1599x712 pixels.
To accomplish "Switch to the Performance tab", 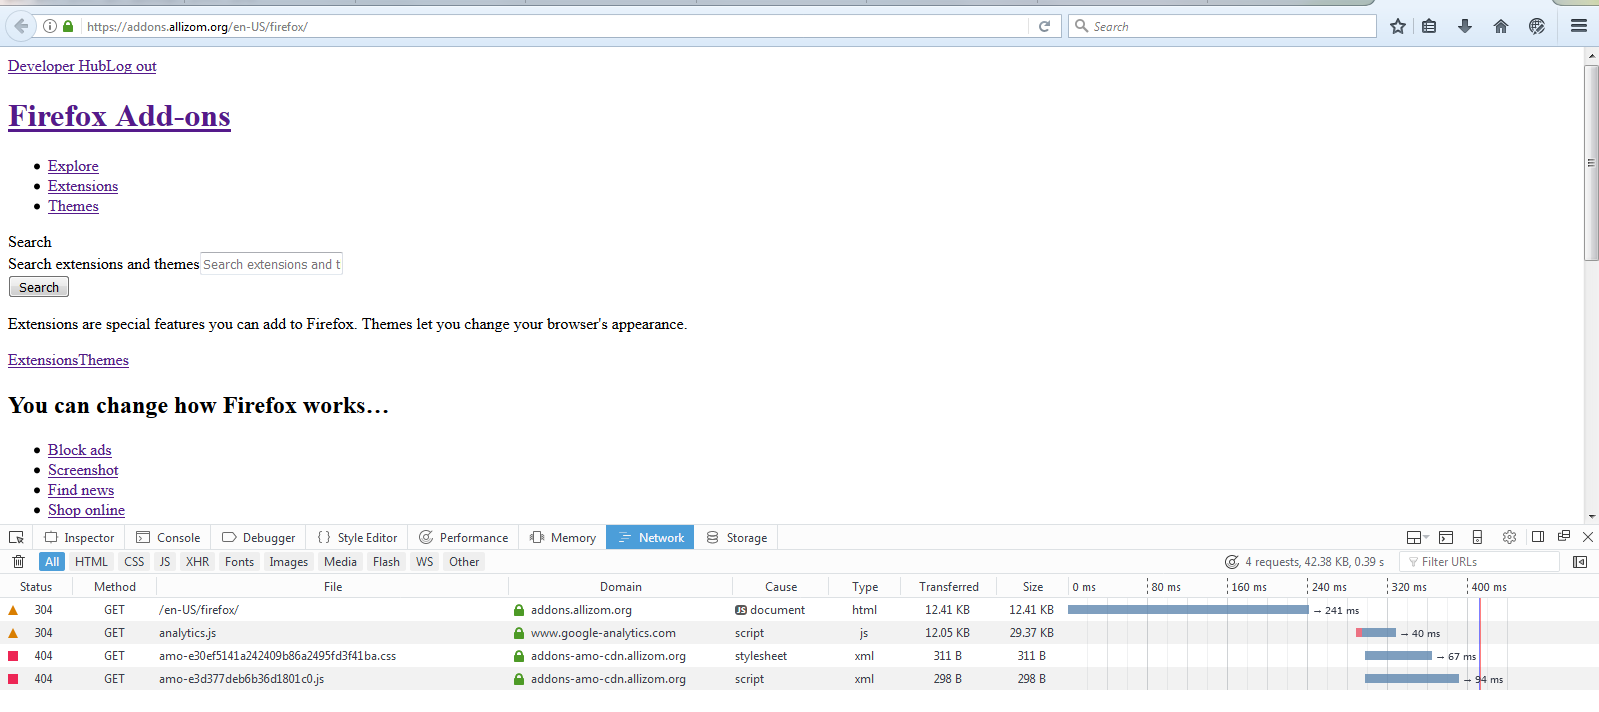I will pyautogui.click(x=463, y=537).
